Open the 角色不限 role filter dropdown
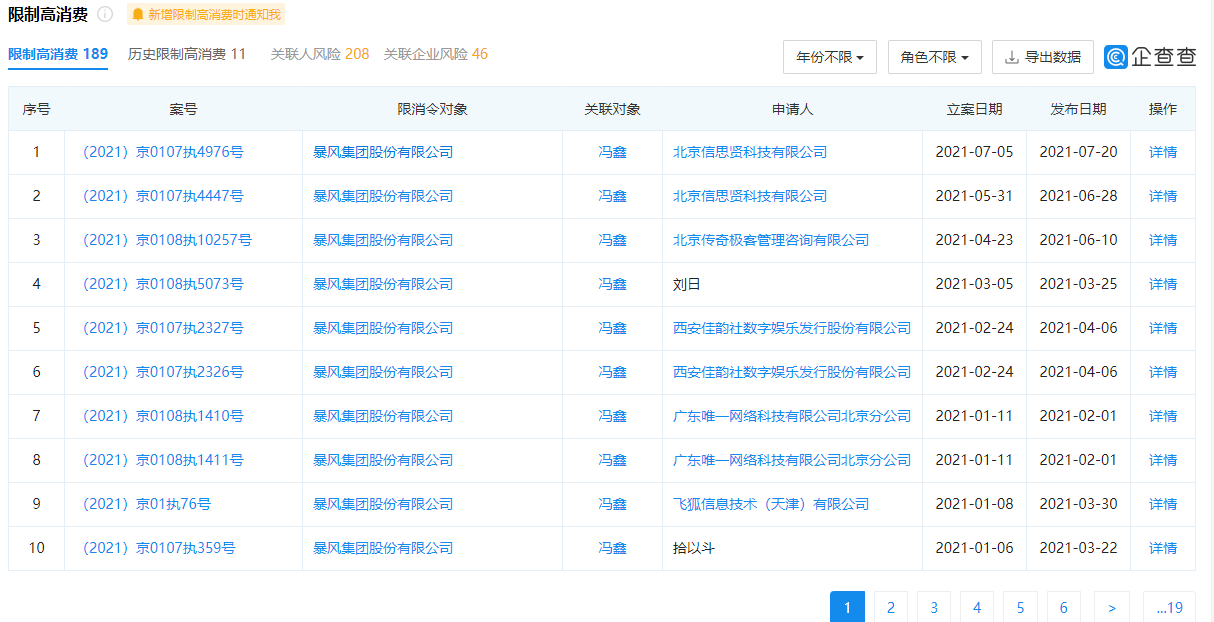Viewport: 1214px width, 622px height. 934,57
